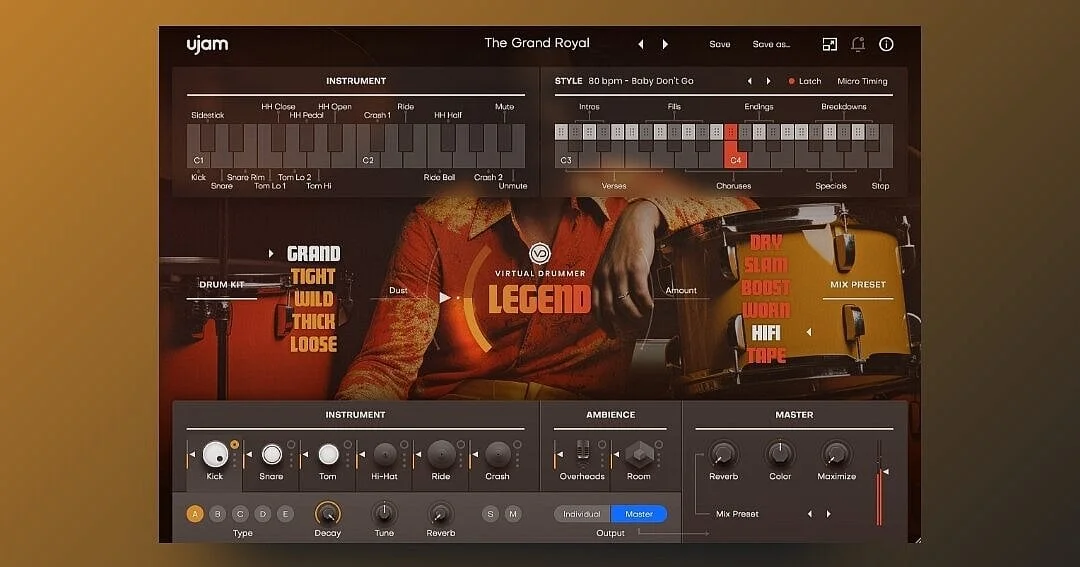1080x567 pixels.
Task: Toggle the Latch switch
Action: pyautogui.click(x=805, y=81)
